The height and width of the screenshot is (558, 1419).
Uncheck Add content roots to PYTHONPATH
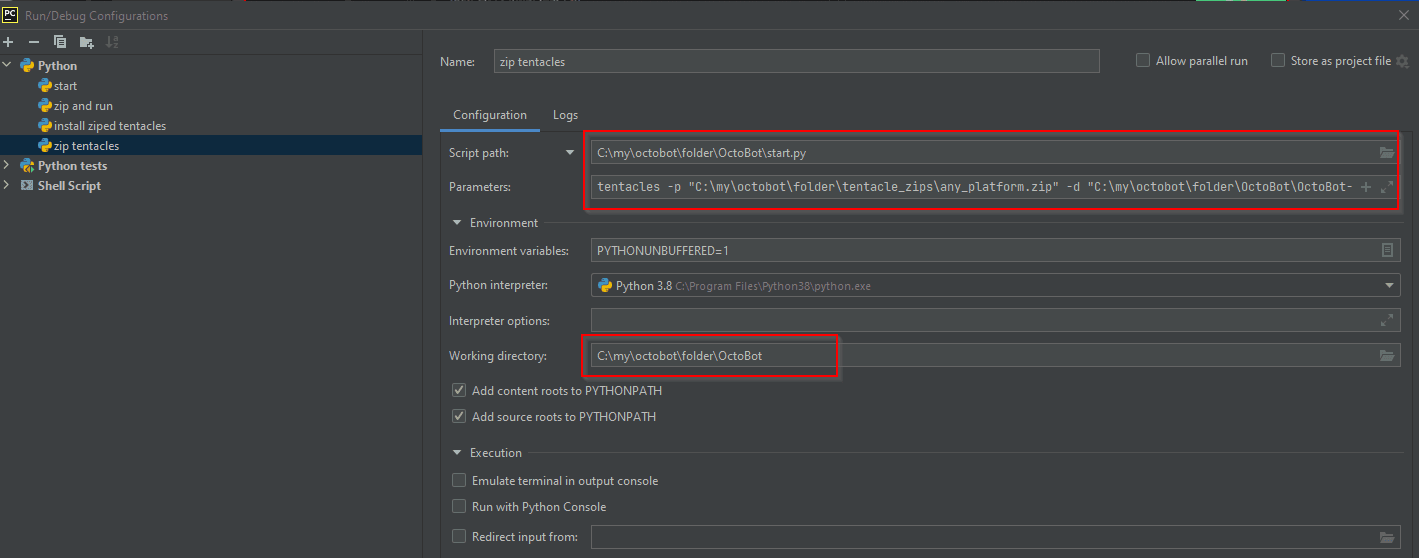[459, 390]
